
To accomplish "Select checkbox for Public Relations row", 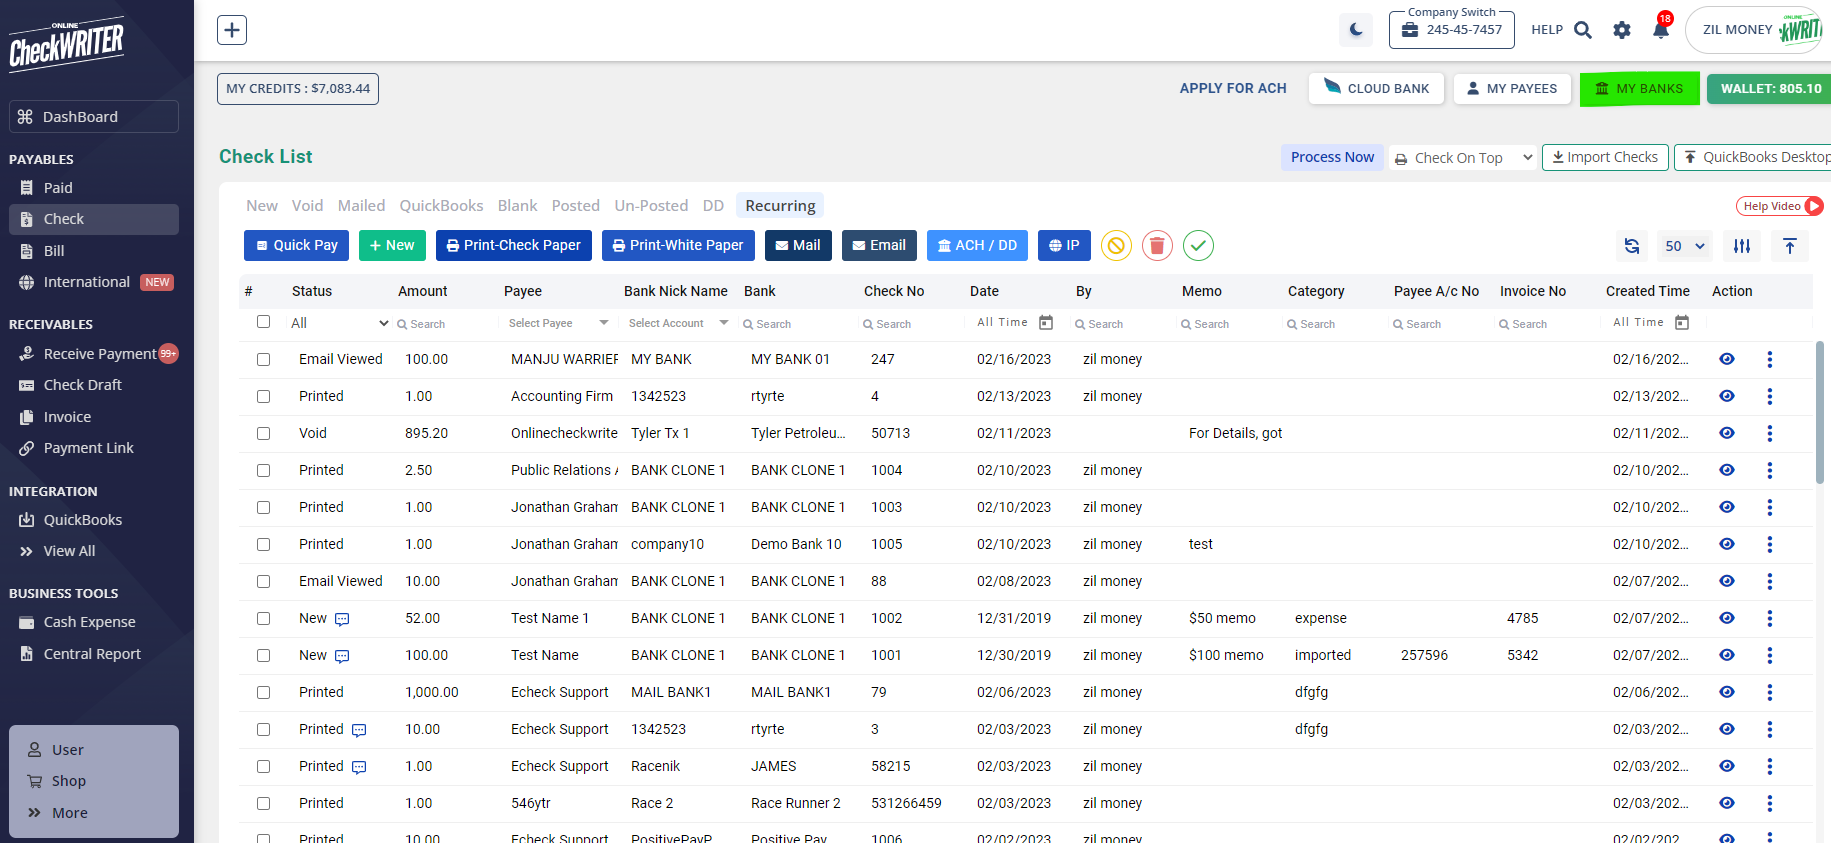I will pos(263,470).
